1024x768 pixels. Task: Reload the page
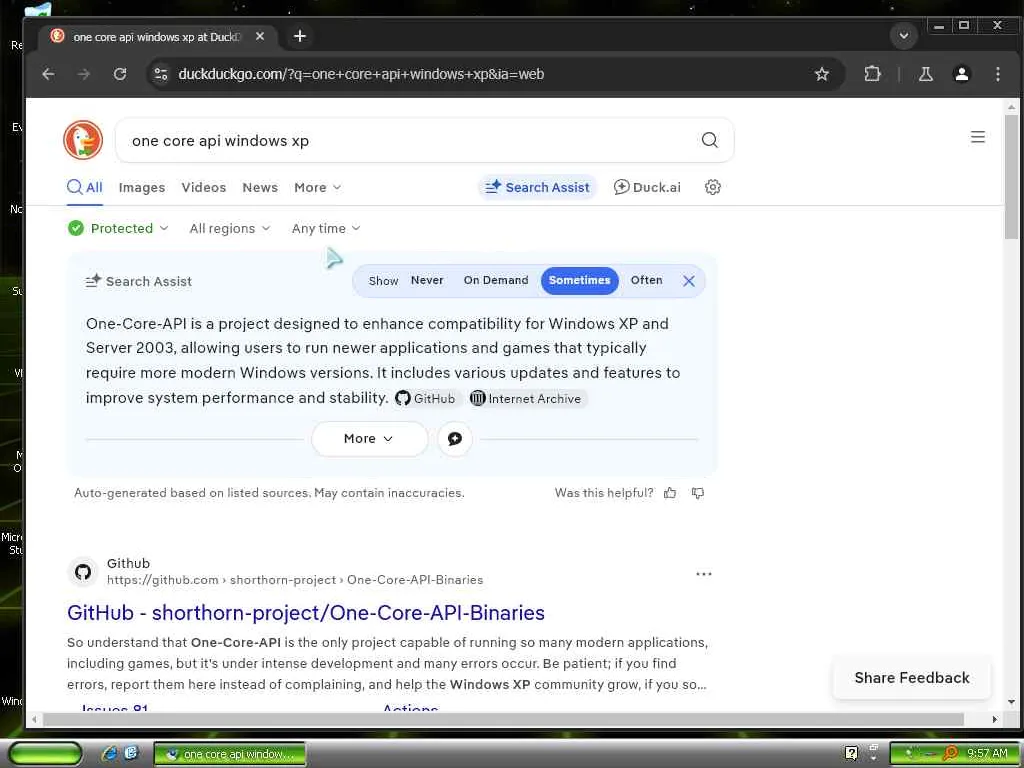120,74
